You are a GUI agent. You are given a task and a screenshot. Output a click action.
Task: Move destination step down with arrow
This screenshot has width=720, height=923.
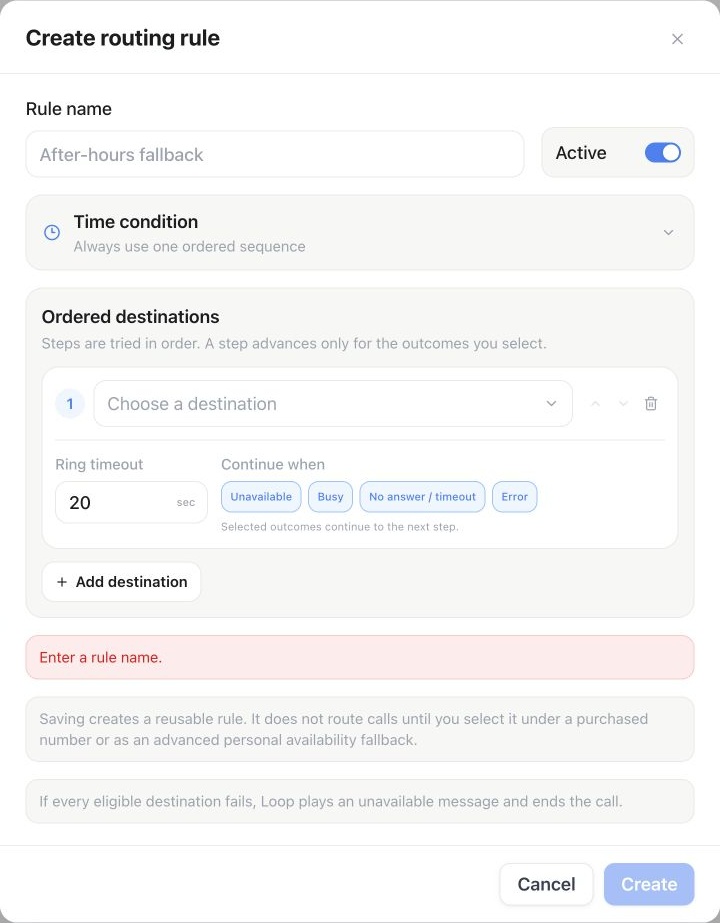point(623,404)
